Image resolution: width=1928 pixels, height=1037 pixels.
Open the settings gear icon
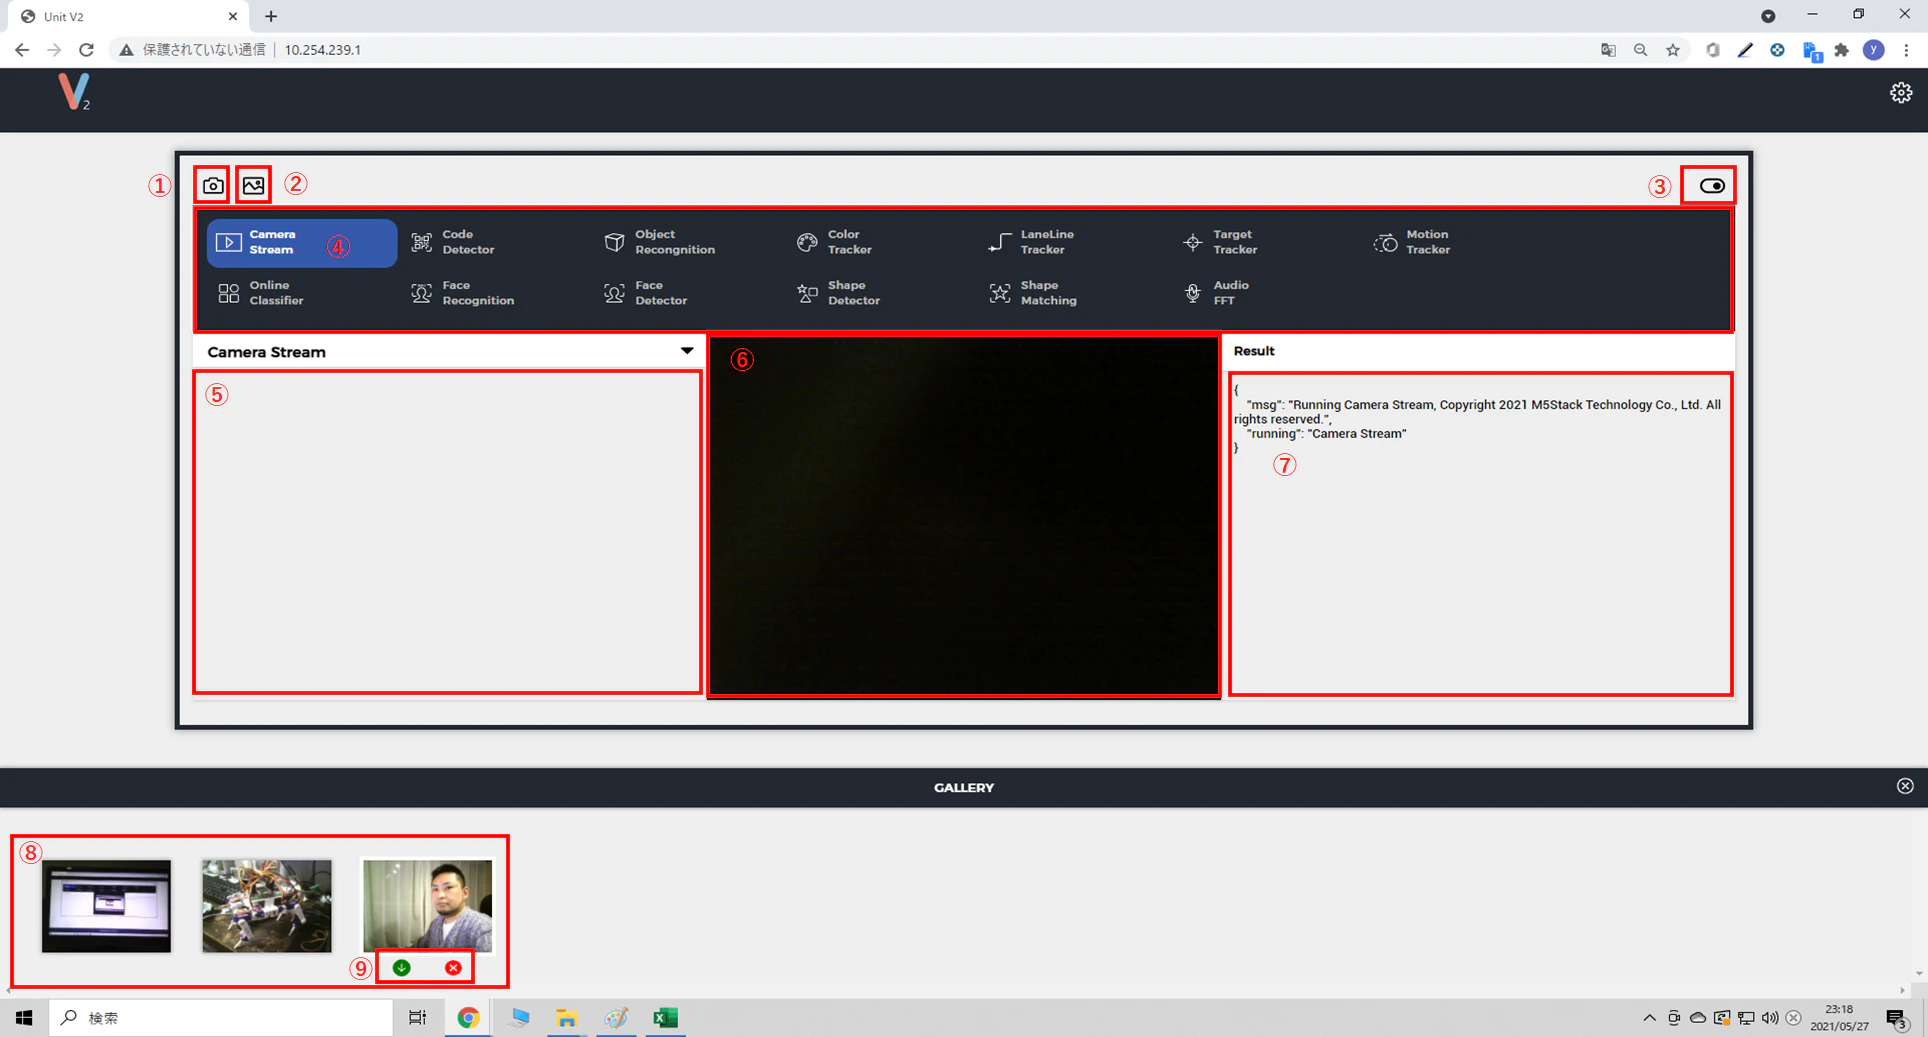[1900, 93]
